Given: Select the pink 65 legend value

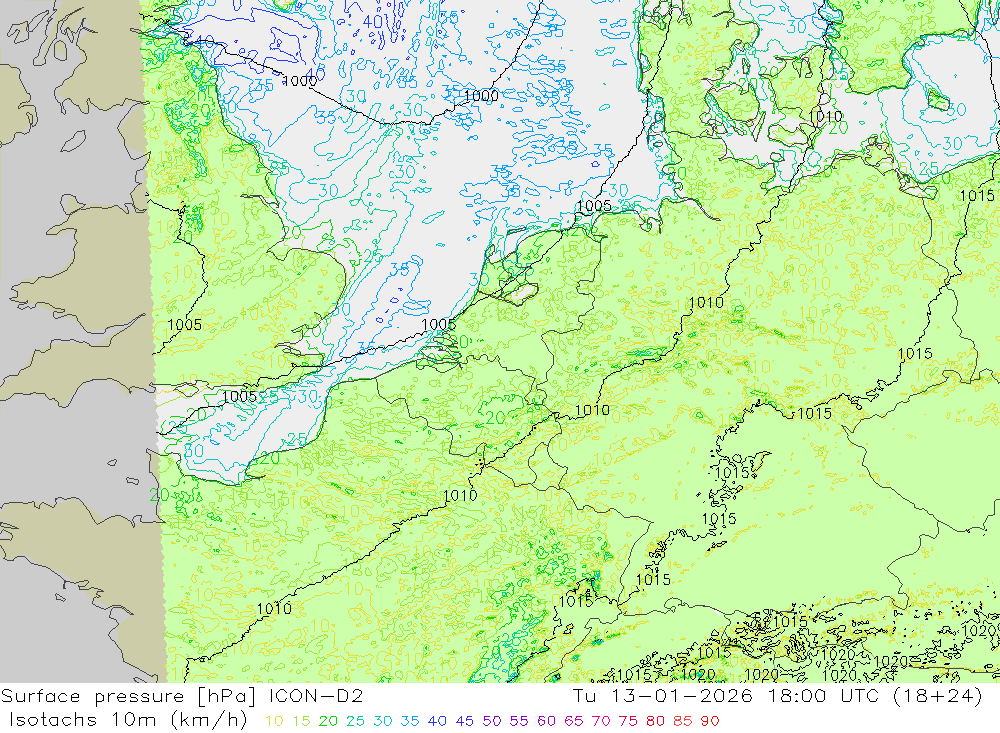Looking at the screenshot, I should point(573,721).
